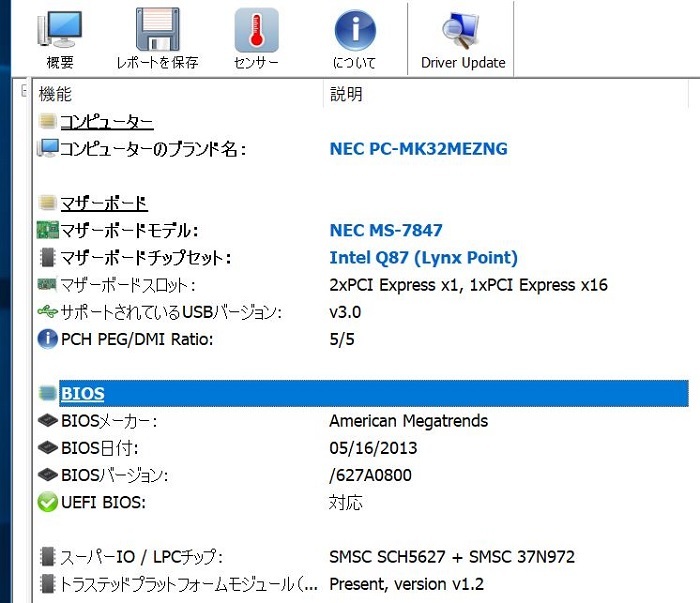The image size is (700, 603).
Task: Click the green check icon beside UEFI BIOS
Action: [47, 502]
